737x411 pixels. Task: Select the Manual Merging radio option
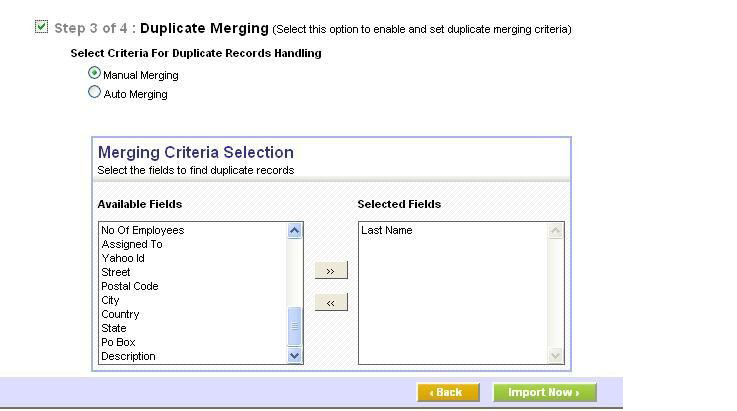(95, 73)
